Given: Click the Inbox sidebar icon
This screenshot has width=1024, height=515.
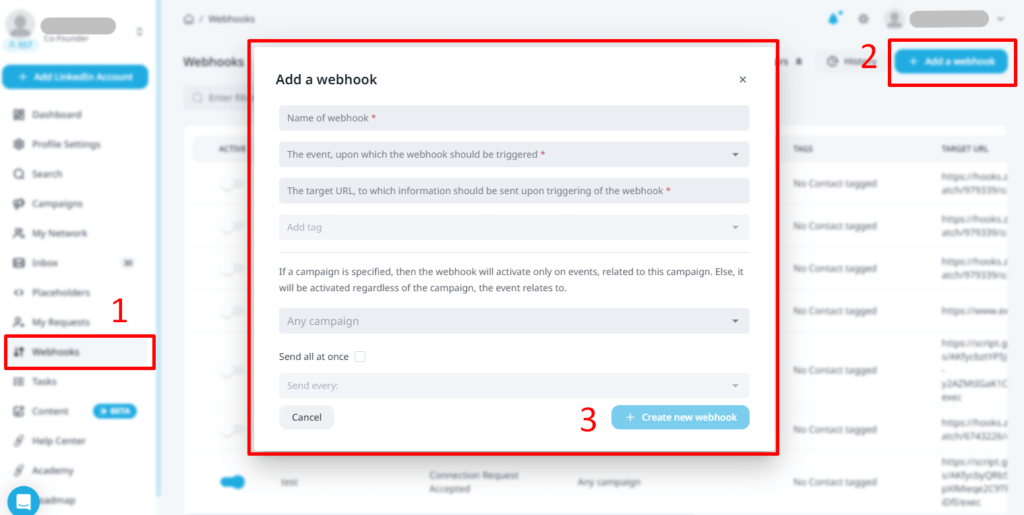Looking at the screenshot, I should point(19,263).
